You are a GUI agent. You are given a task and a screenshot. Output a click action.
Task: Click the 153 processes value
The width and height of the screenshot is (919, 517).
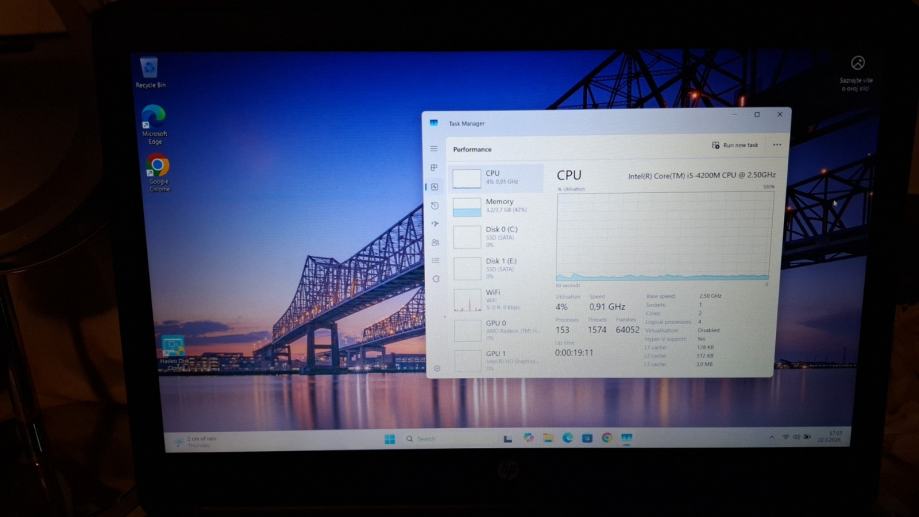562,330
